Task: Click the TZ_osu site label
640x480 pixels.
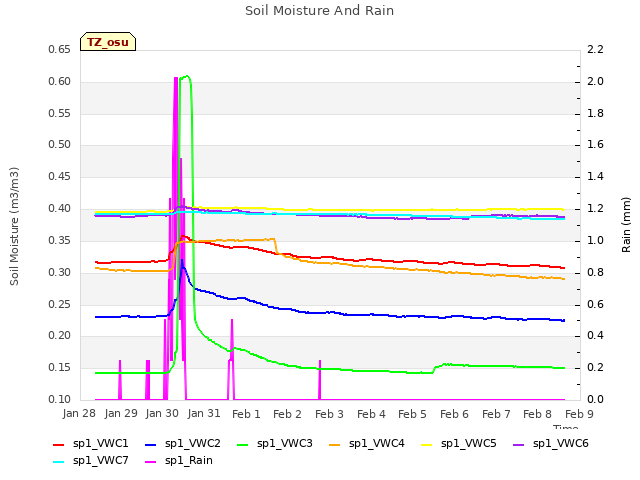Action: [108, 42]
